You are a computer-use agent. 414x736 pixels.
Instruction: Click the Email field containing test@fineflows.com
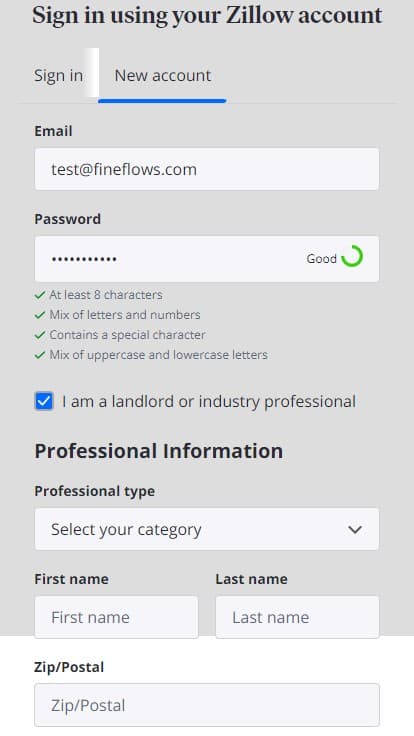[x=207, y=169]
